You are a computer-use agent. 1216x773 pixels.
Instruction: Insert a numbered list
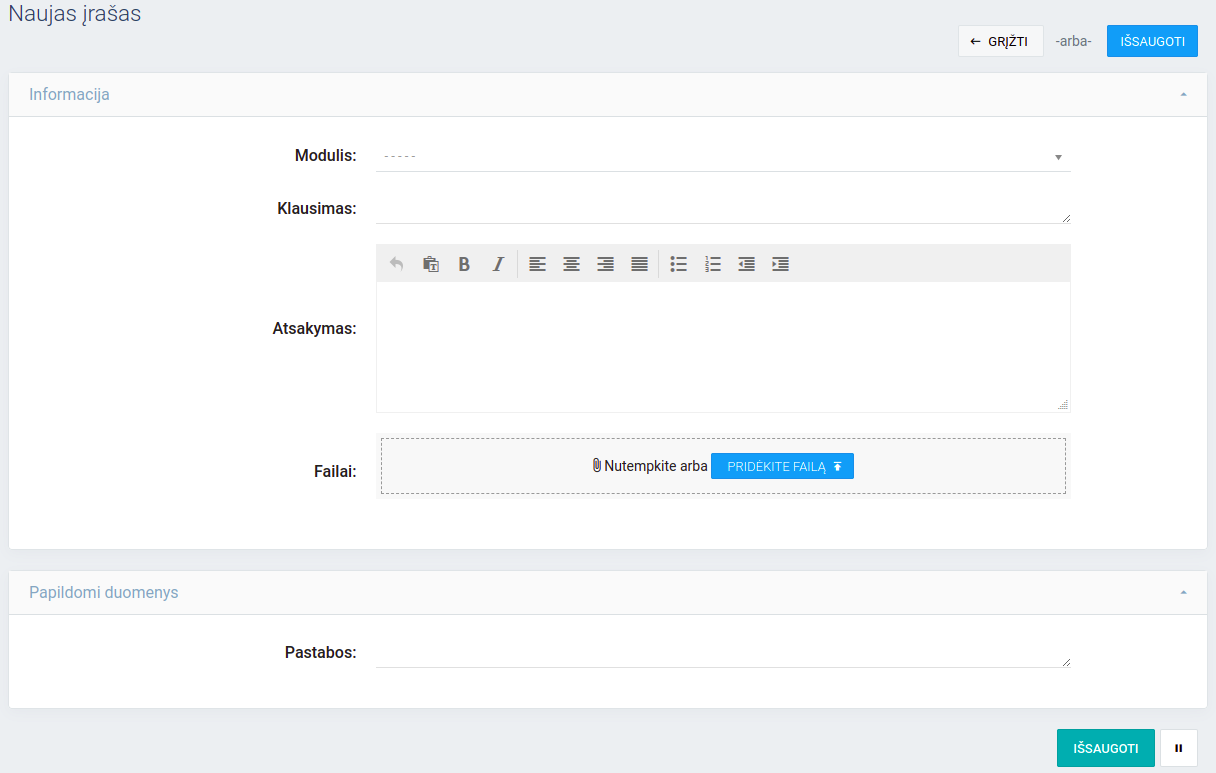click(x=712, y=264)
